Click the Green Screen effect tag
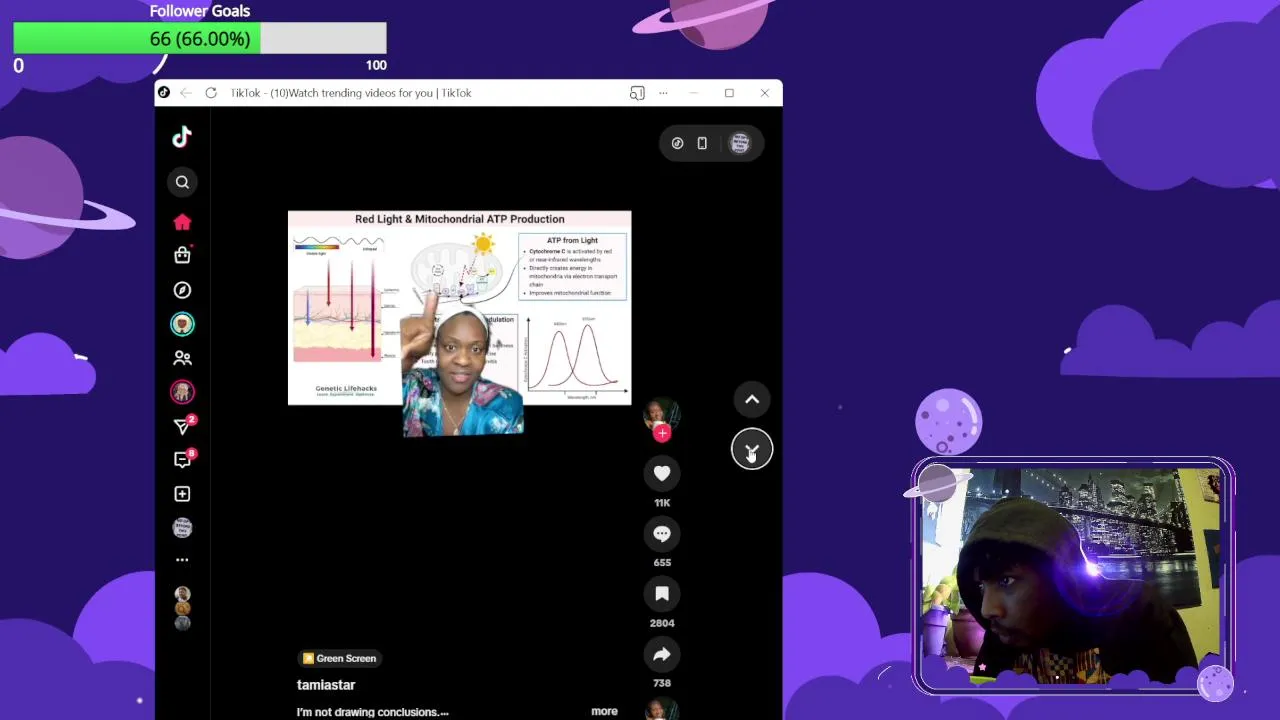Screen dimensions: 1280x720 pos(340,658)
